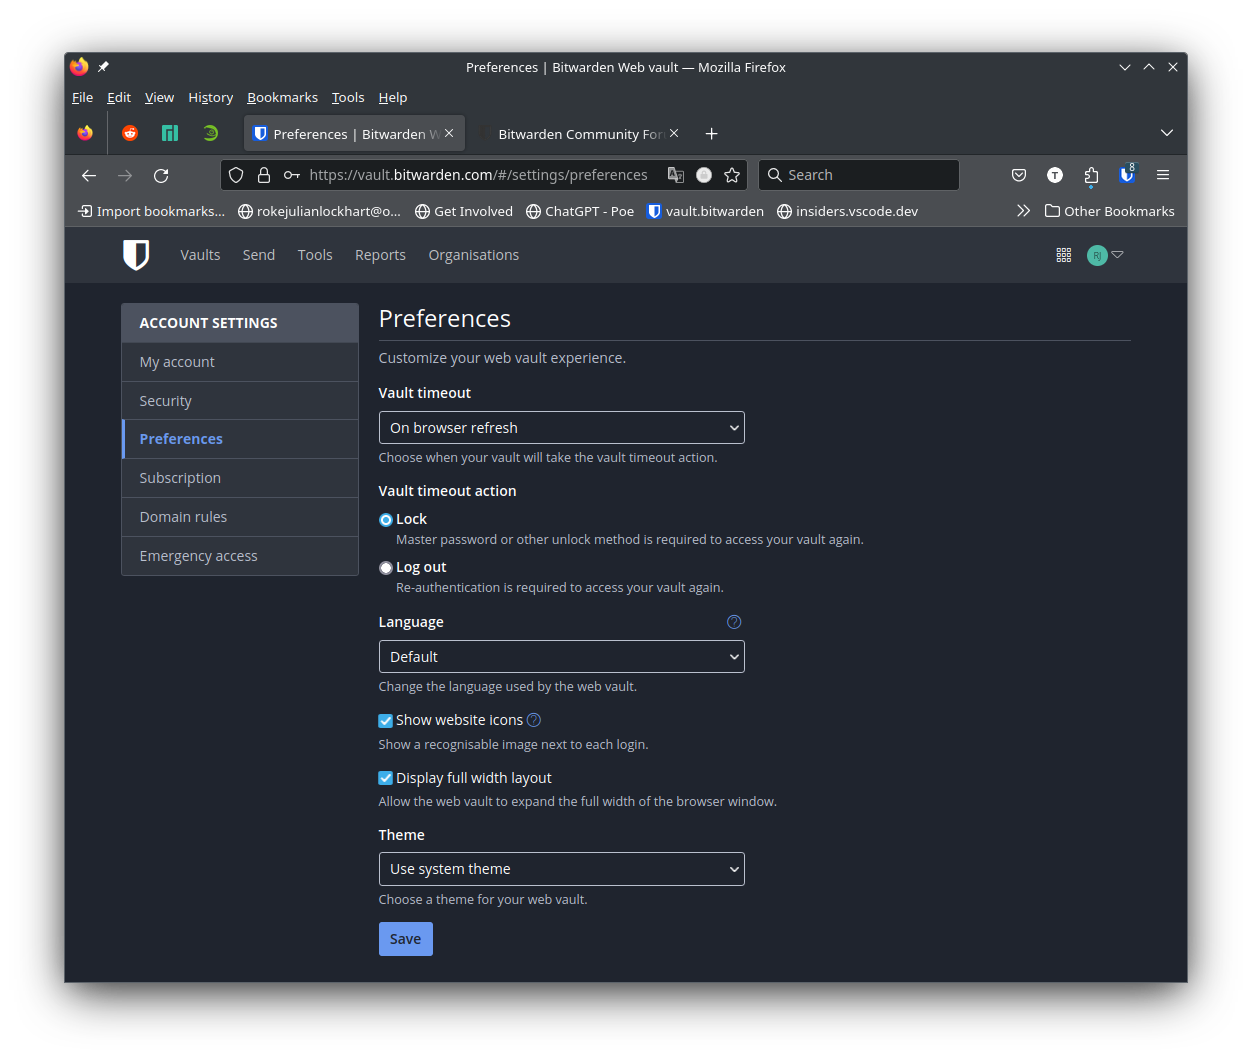Click the website icons help icon
Screen dimensions: 1252x1059
point(534,720)
